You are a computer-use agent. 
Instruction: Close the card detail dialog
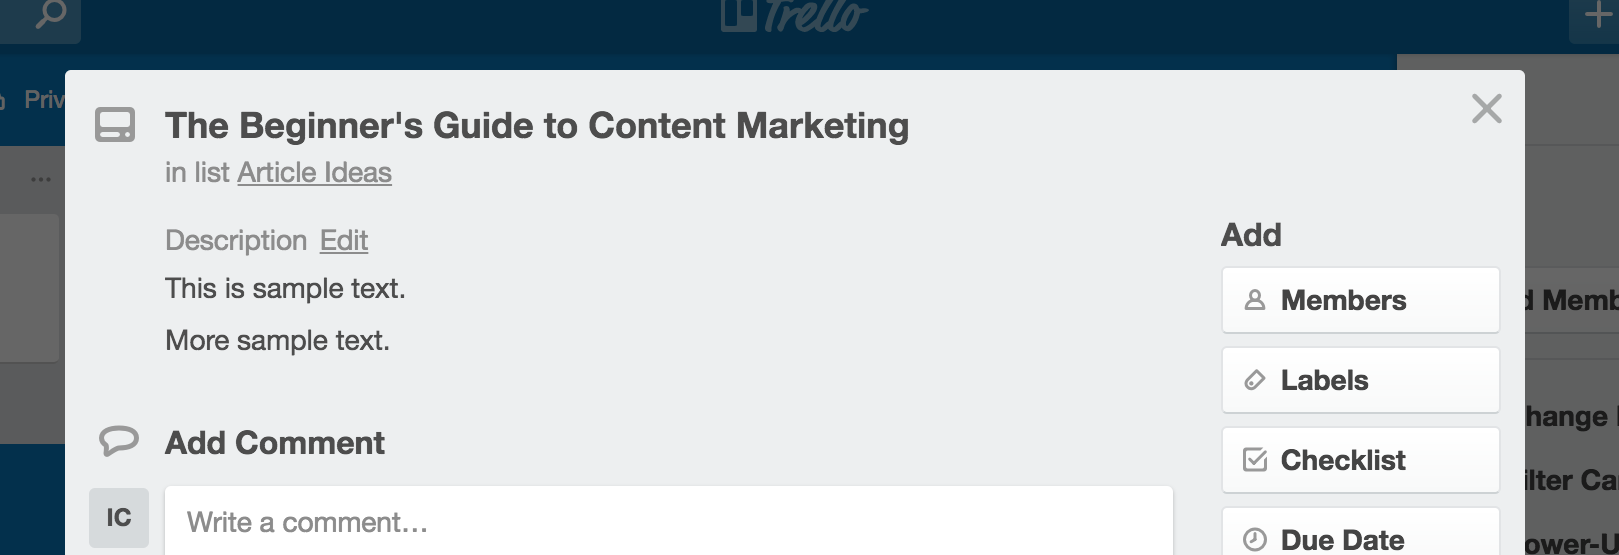click(x=1487, y=108)
